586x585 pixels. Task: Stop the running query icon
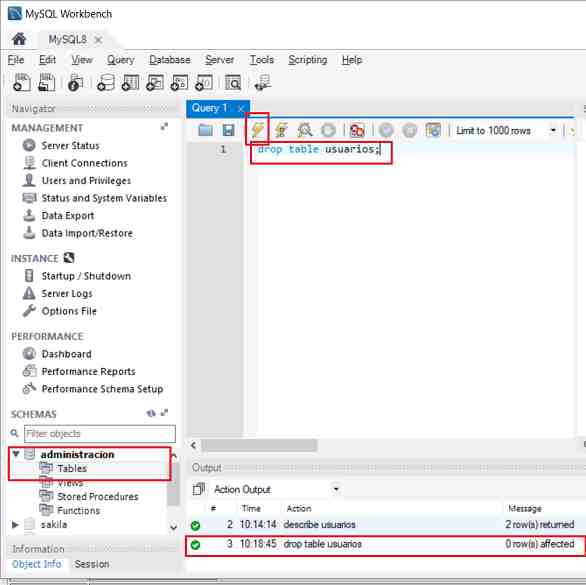tap(328, 130)
